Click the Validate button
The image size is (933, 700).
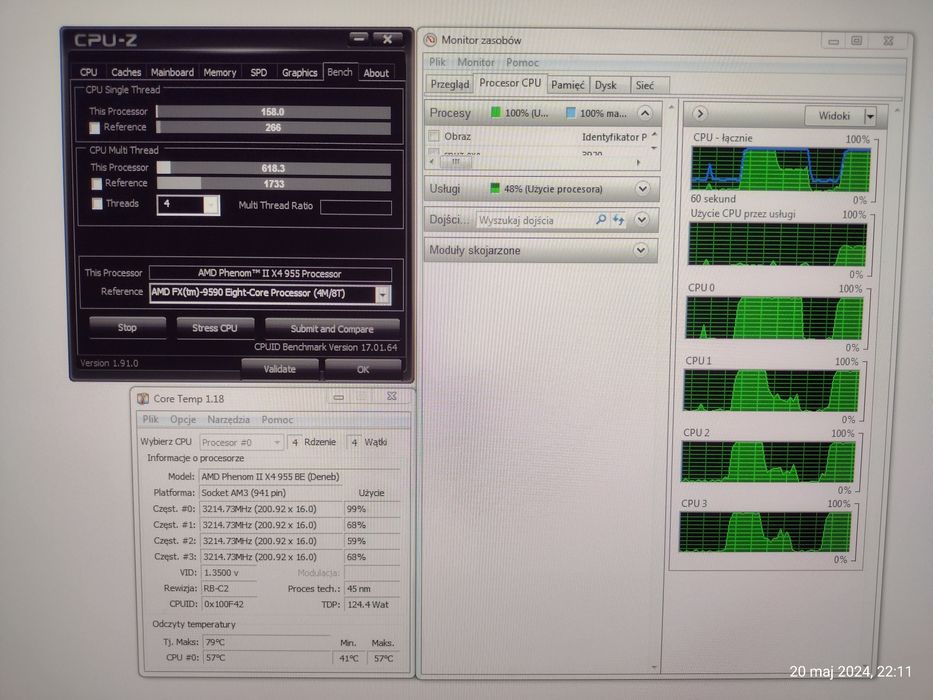(280, 369)
